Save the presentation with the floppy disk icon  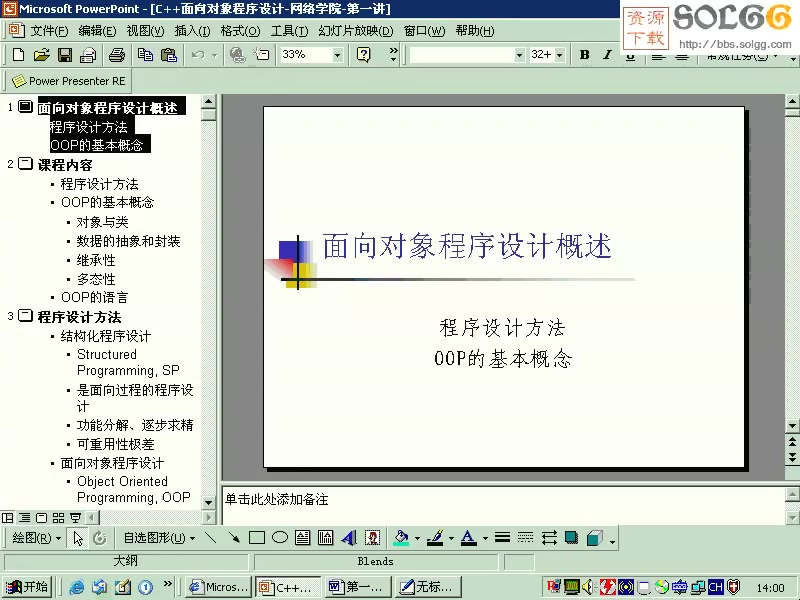tap(65, 55)
